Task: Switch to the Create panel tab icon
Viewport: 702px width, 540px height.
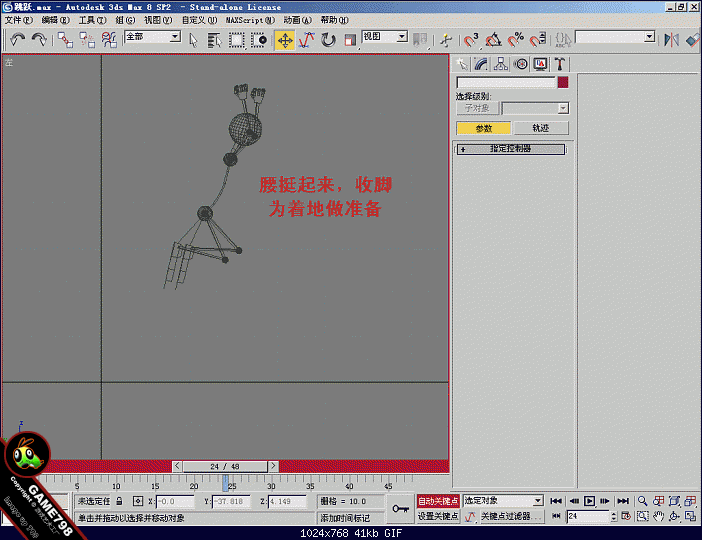Action: (x=462, y=64)
